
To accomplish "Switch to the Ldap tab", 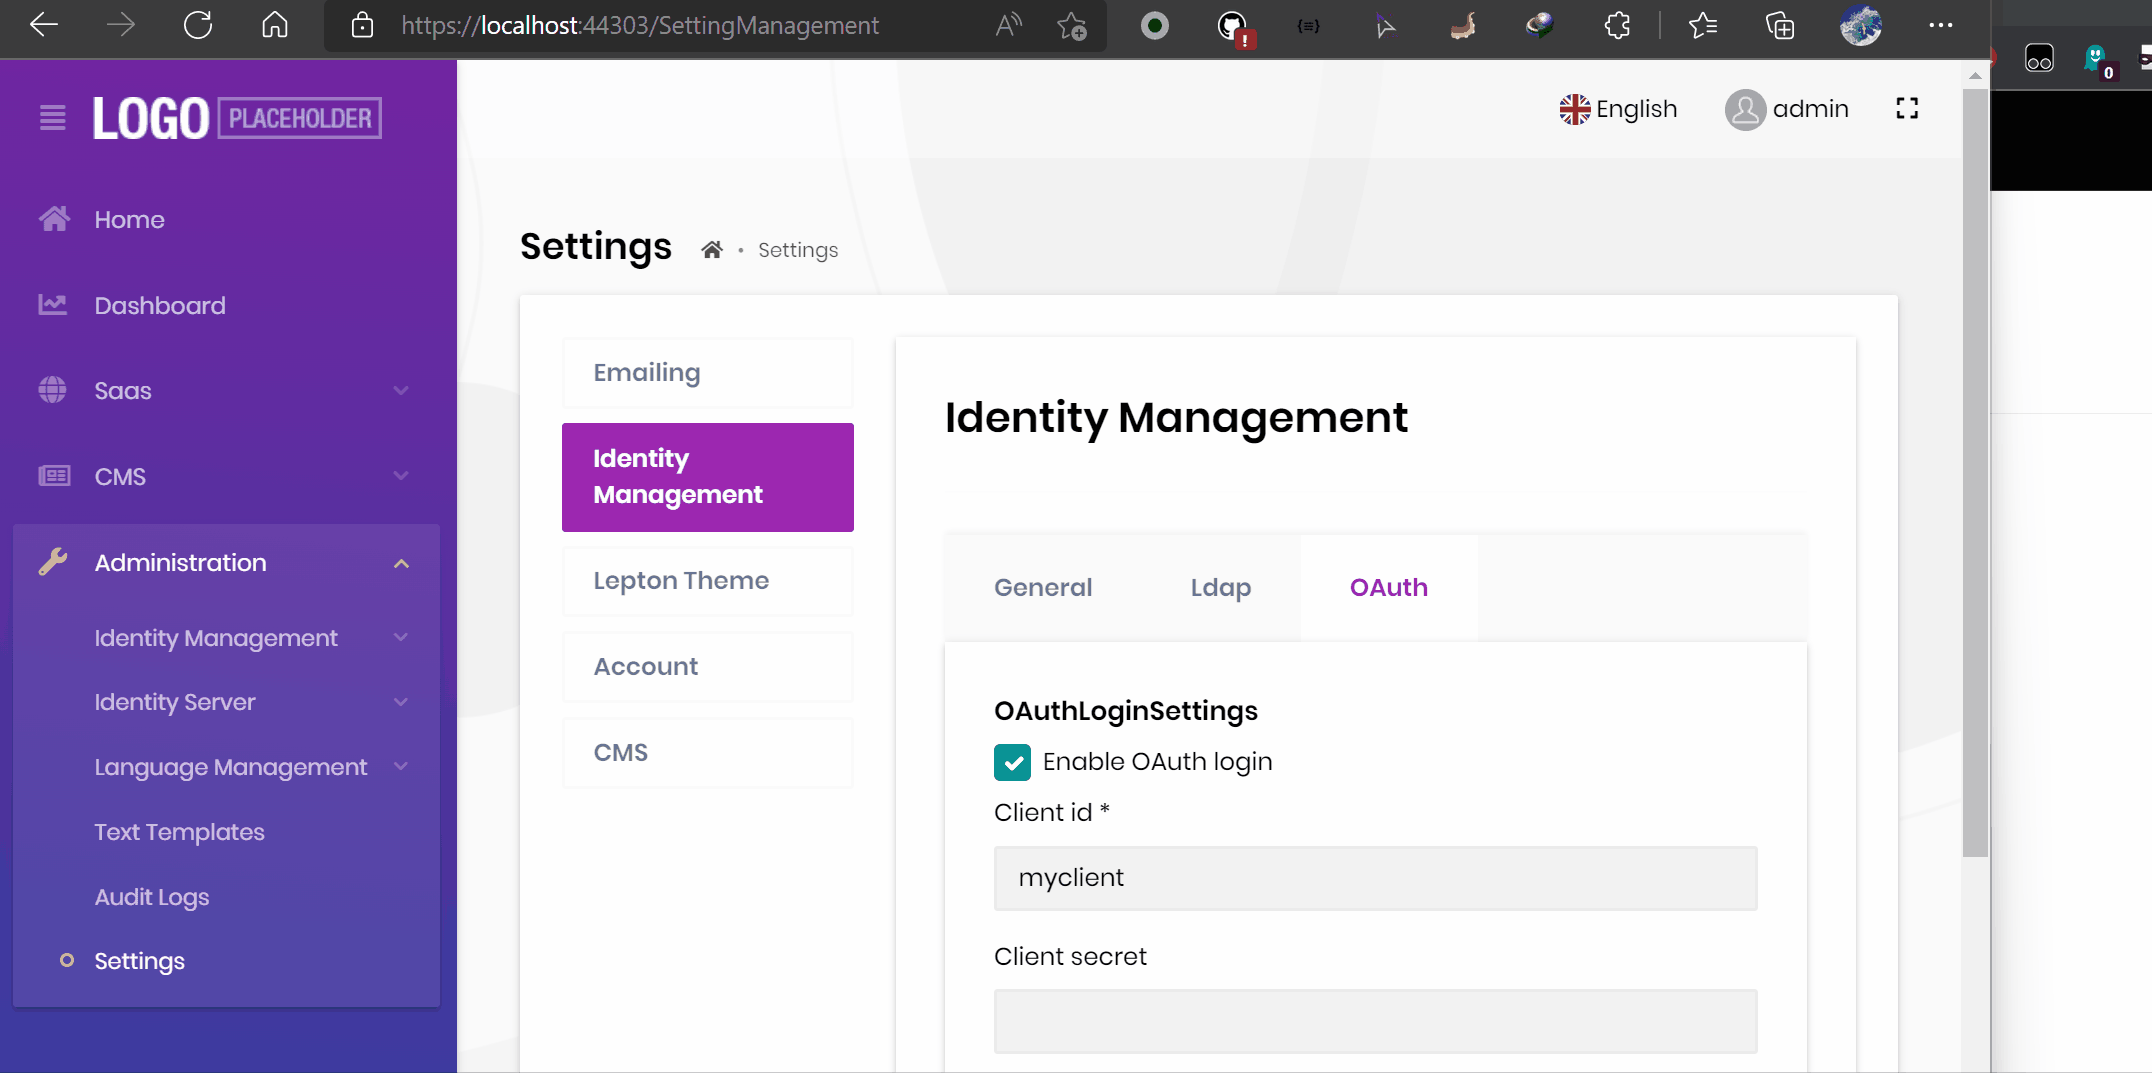I will (x=1220, y=588).
